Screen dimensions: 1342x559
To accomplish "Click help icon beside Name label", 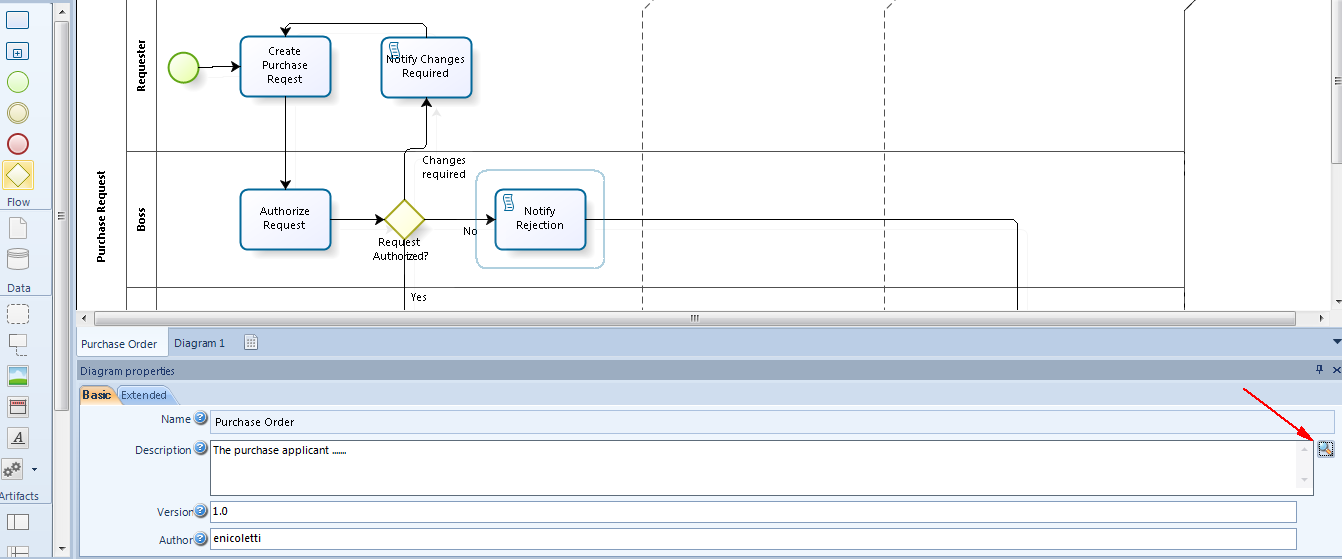I will click(x=201, y=419).
